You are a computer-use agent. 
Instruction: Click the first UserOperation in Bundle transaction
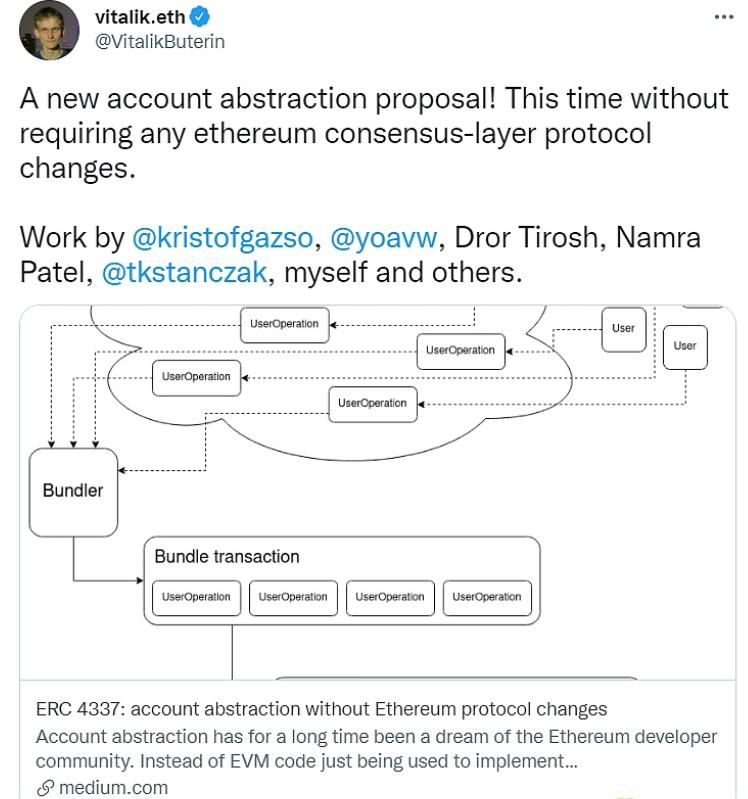click(196, 597)
